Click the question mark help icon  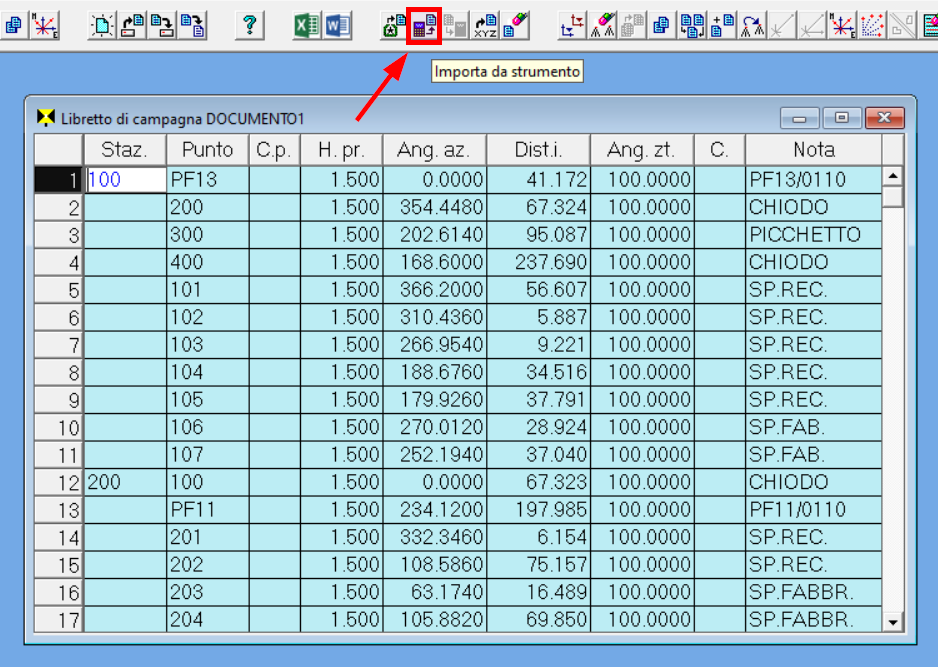(x=250, y=26)
